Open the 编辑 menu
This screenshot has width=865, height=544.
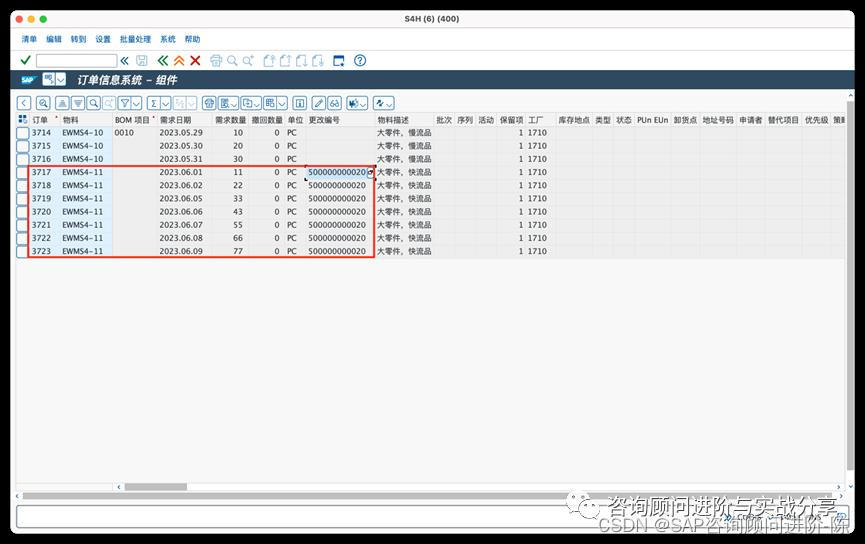click(x=54, y=39)
